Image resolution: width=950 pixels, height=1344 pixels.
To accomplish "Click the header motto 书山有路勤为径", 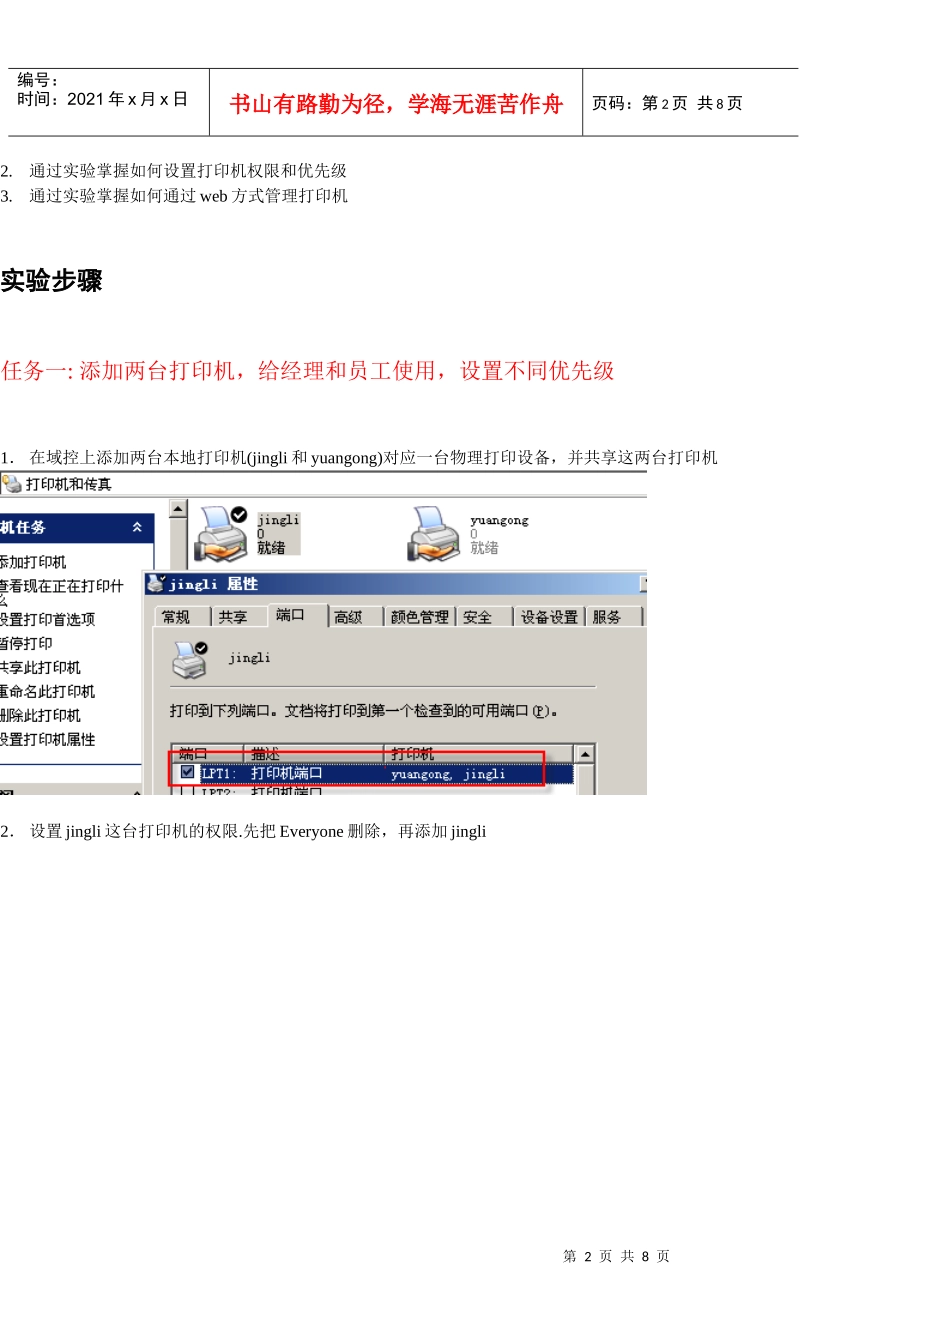I will click(x=396, y=104).
